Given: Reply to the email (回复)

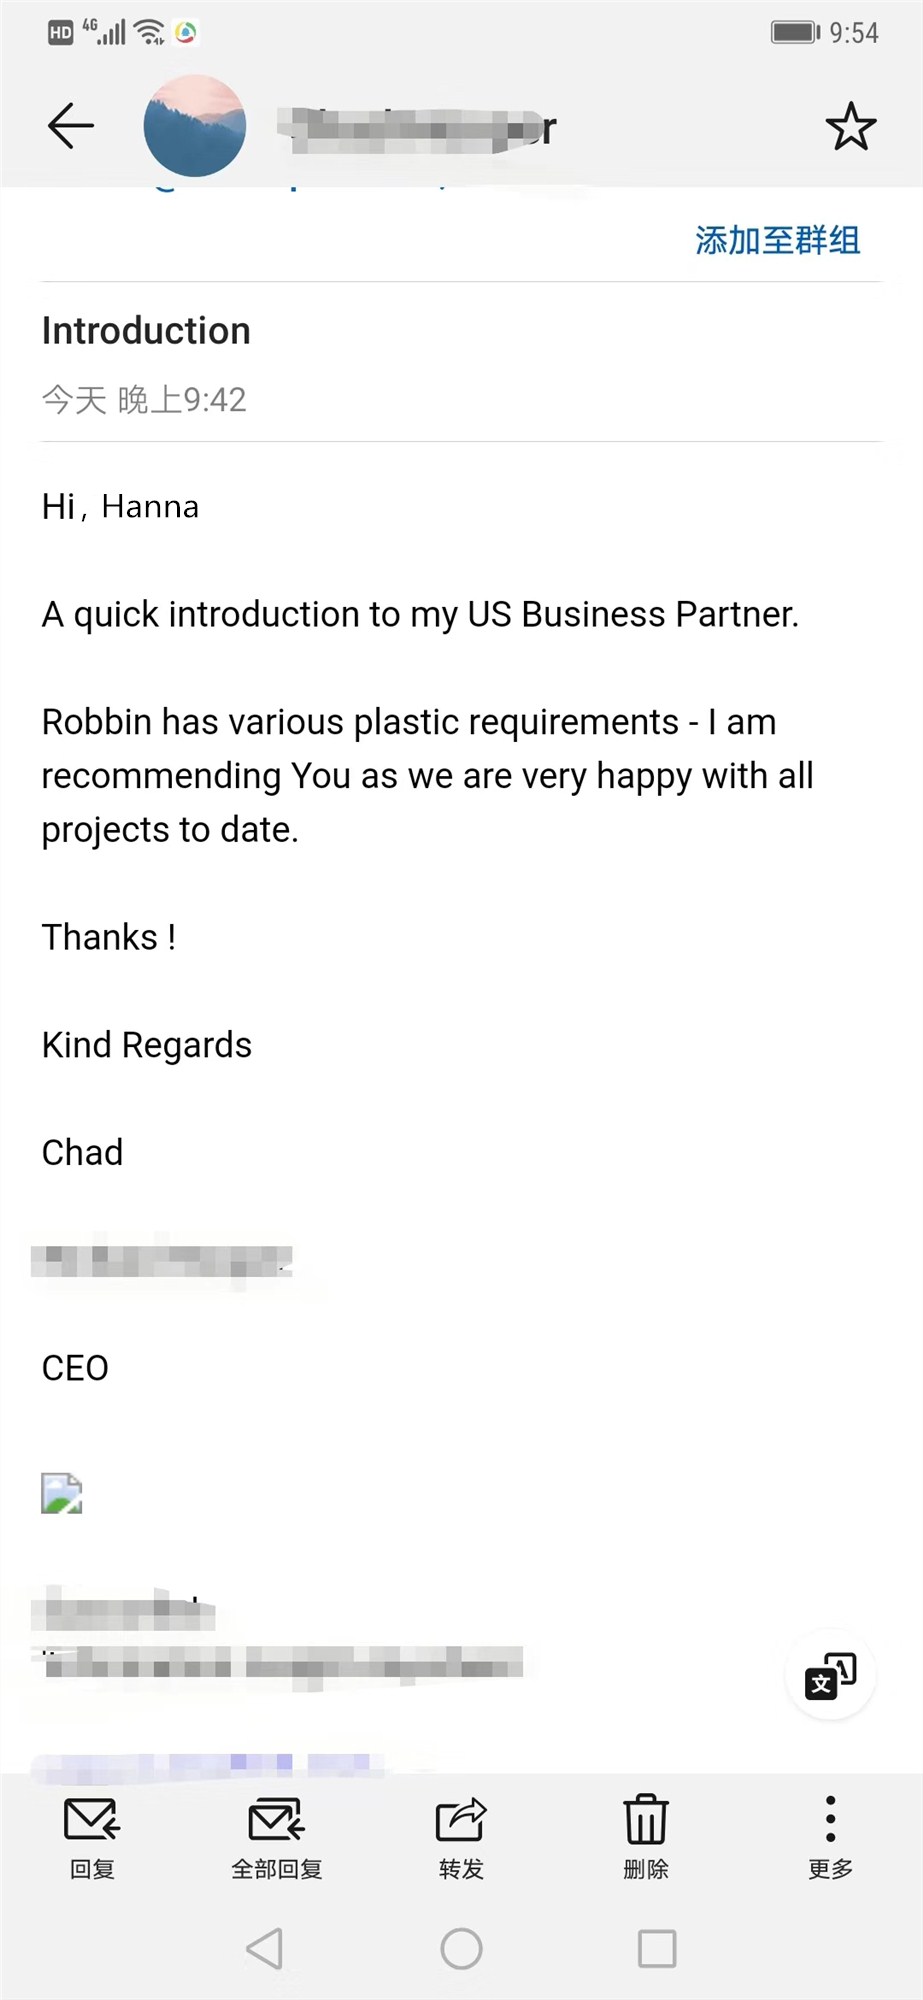Looking at the screenshot, I should coord(92,1838).
